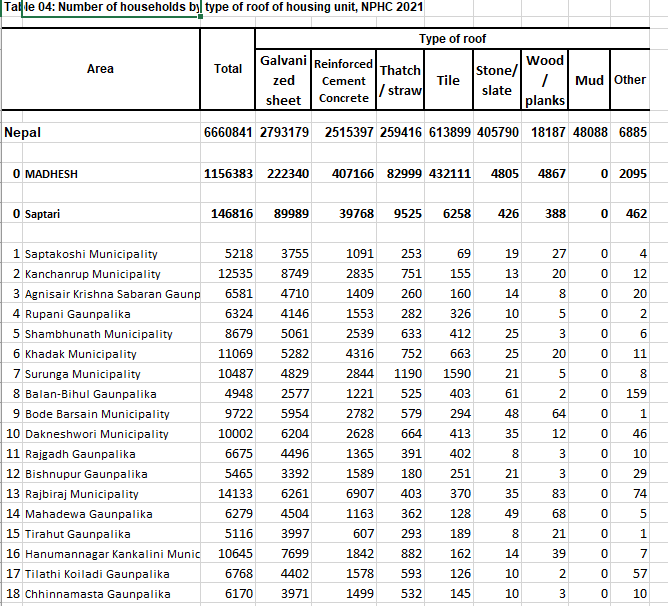This screenshot has width=668, height=606.
Task: Select Agnisair total value 6581
Action: (228, 294)
